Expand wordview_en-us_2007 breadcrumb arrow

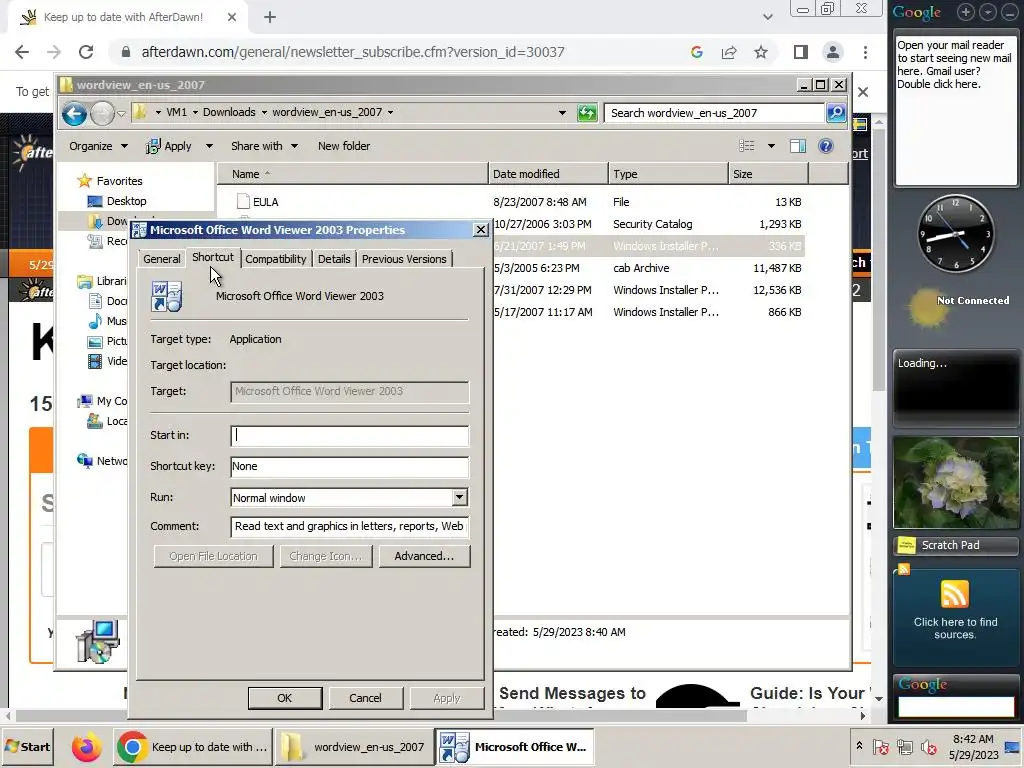(x=391, y=112)
